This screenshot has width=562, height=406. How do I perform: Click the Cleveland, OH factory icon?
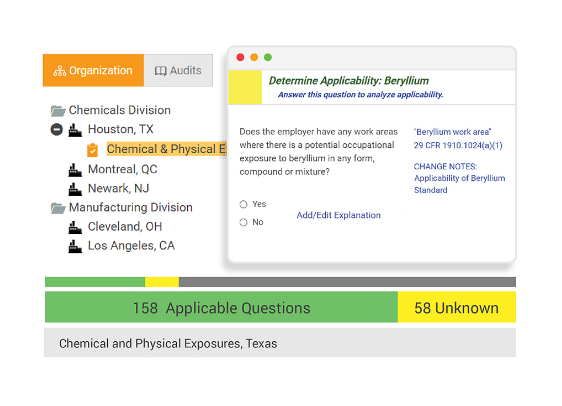tap(75, 227)
